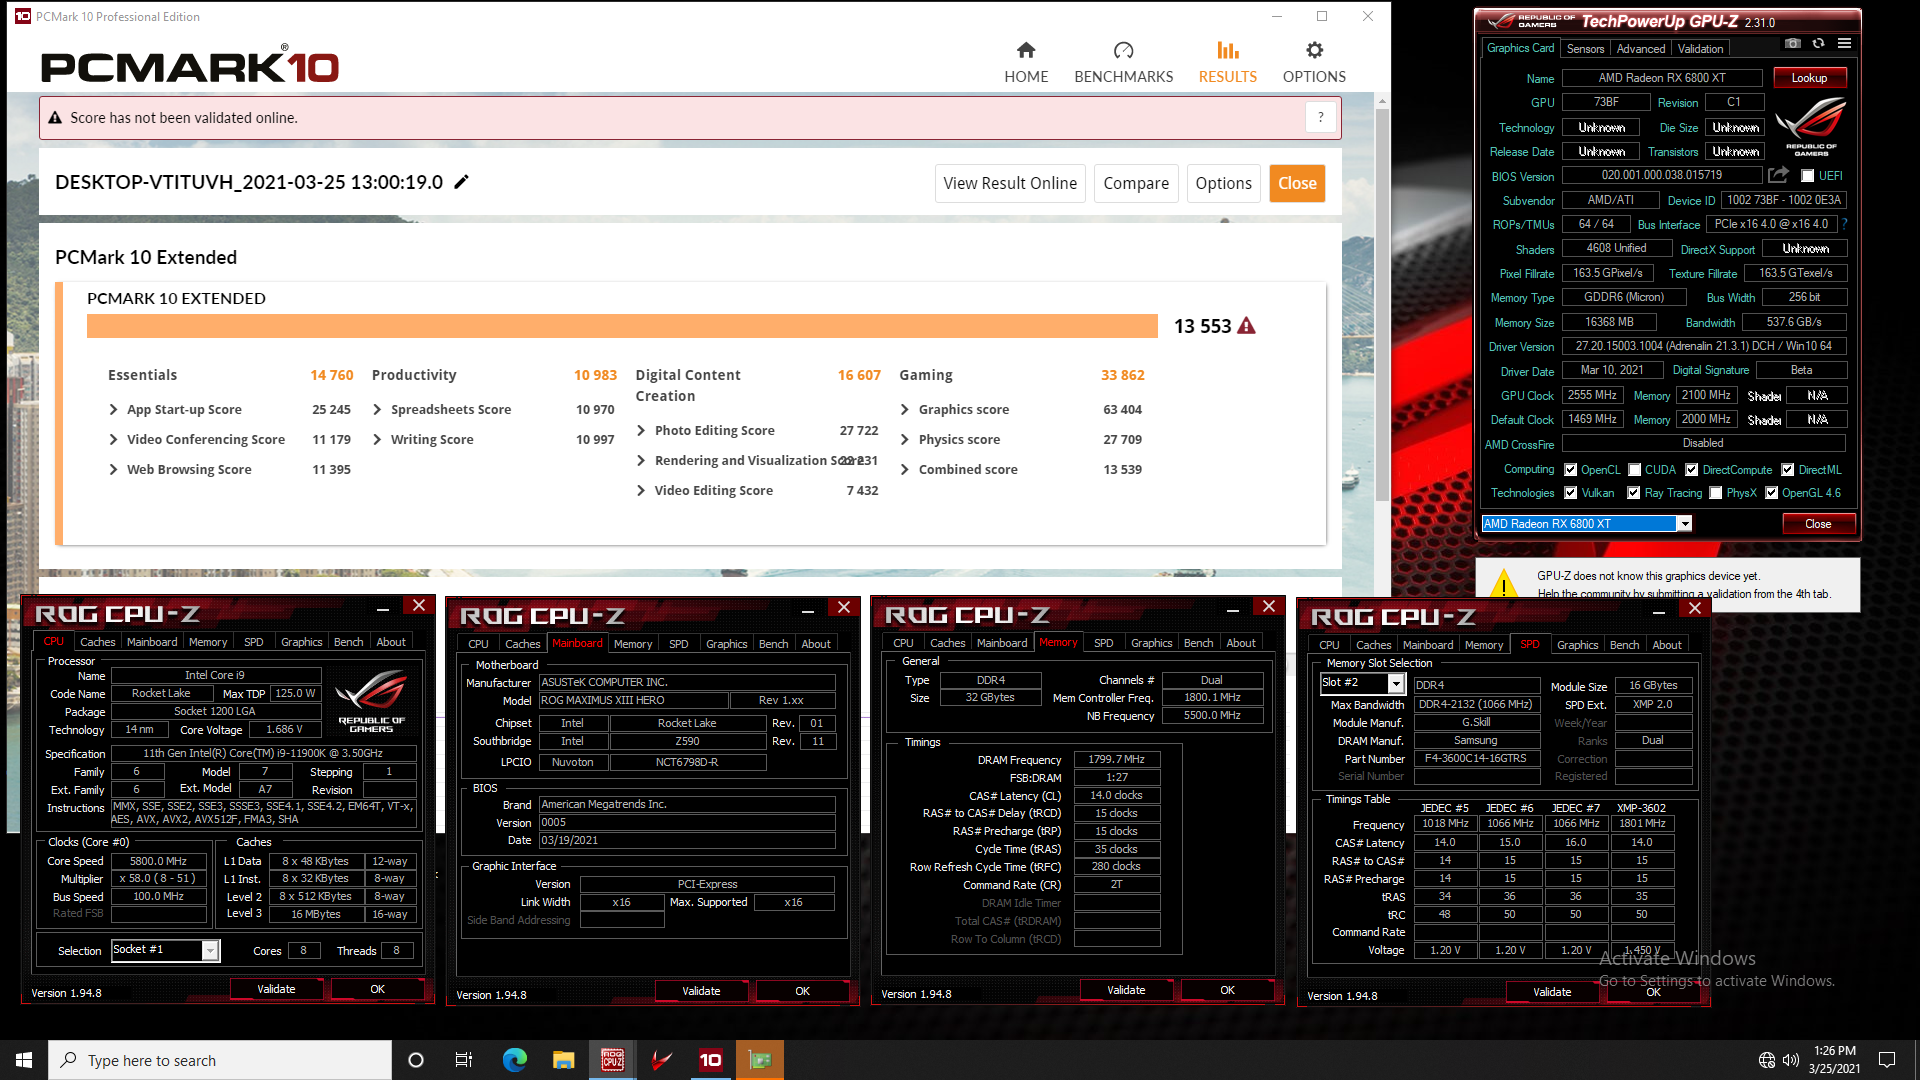Click the green circuit-board taskbar icon
This screenshot has height=1080, width=1920.
coord(760,1060)
